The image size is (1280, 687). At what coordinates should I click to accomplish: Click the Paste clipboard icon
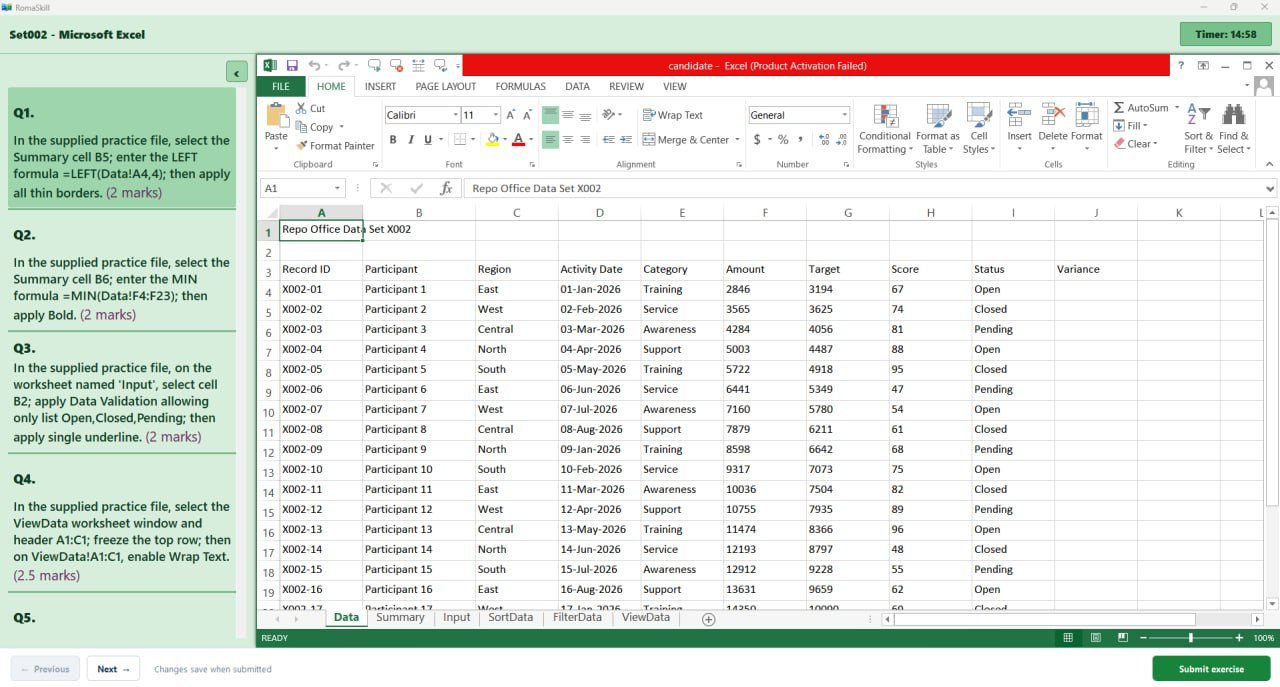point(276,115)
